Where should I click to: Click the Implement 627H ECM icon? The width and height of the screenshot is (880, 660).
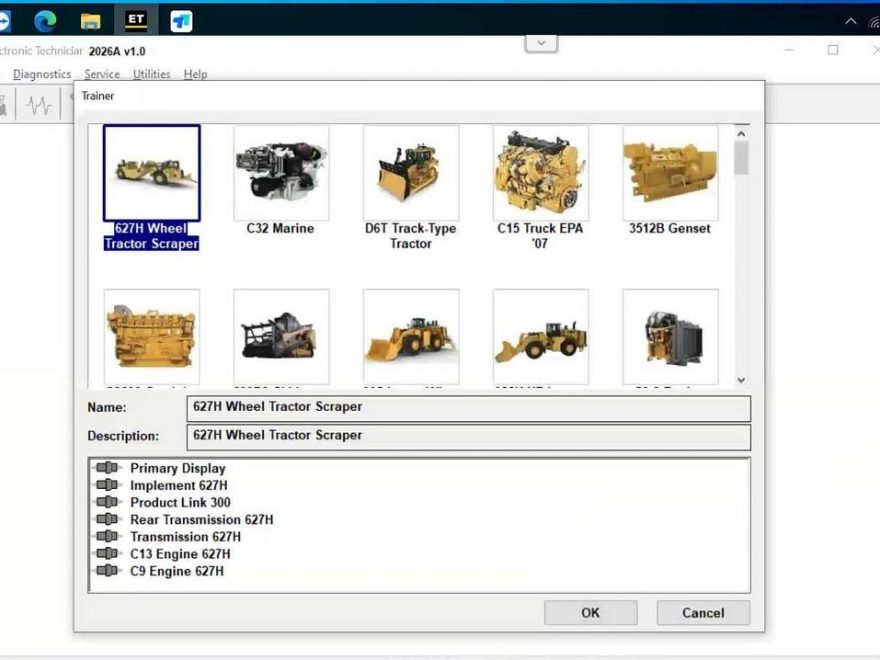pyautogui.click(x=107, y=485)
